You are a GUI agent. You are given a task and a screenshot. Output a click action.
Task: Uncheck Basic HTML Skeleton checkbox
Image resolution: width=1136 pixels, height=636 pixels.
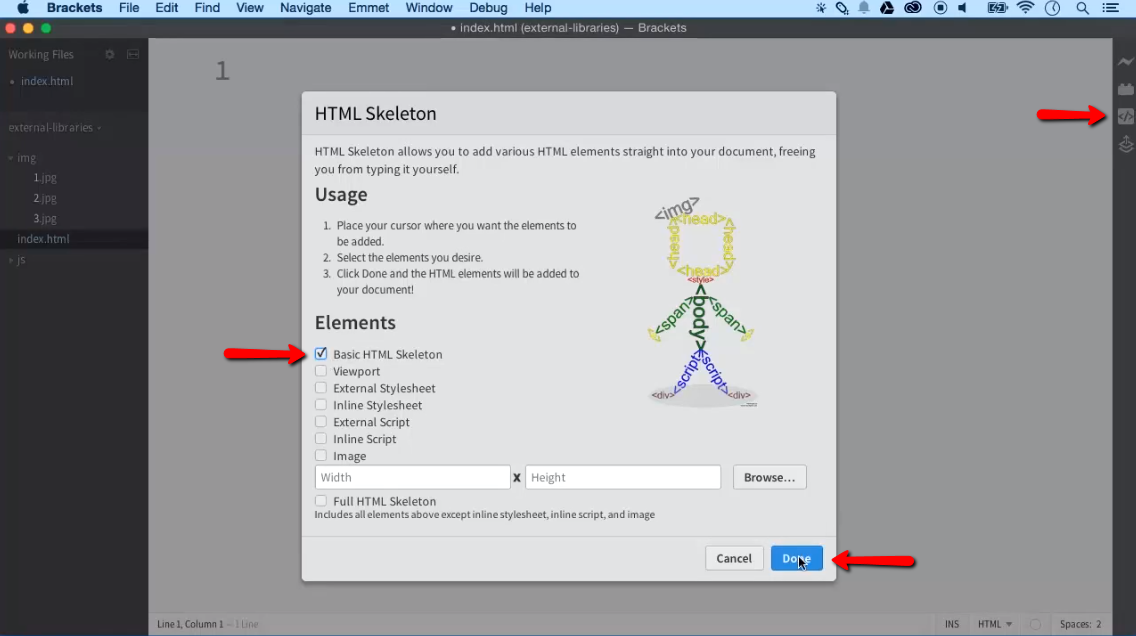[321, 354]
